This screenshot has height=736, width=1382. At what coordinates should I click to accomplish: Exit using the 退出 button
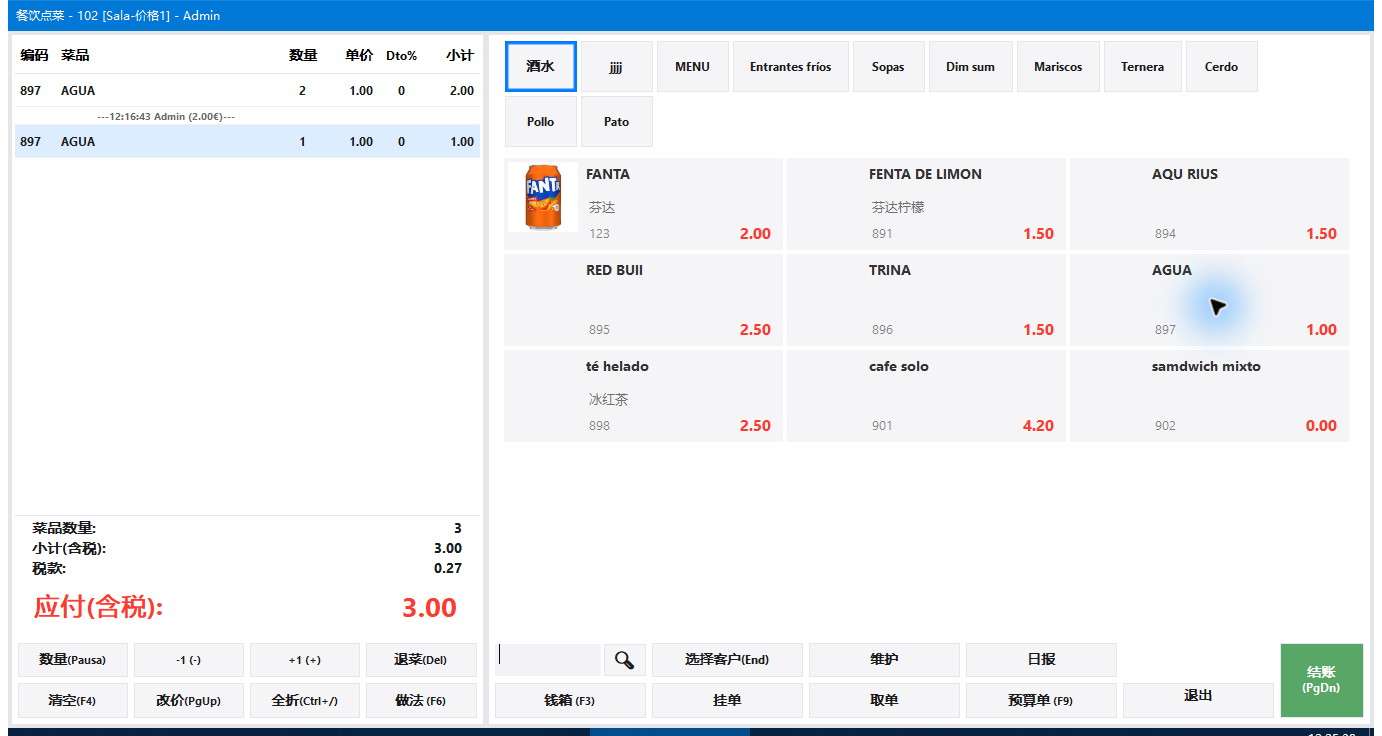(x=1198, y=696)
